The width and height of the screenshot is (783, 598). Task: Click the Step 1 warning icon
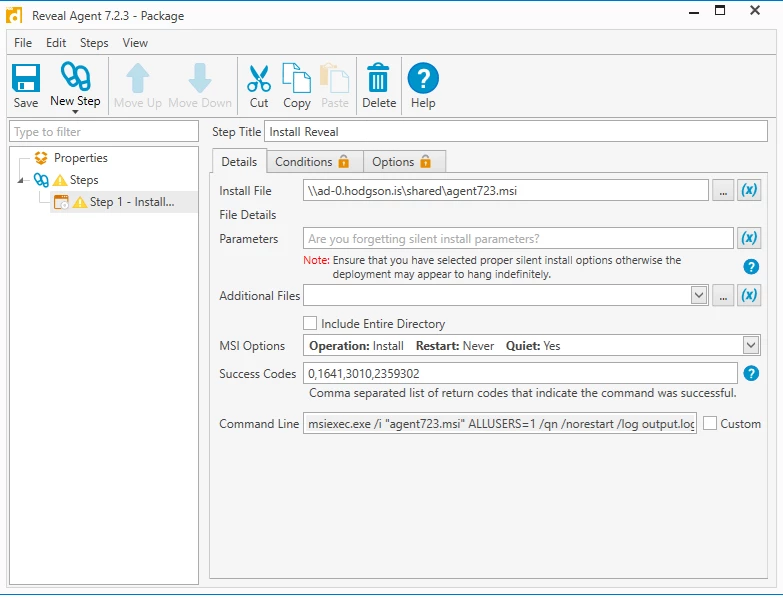(80, 202)
